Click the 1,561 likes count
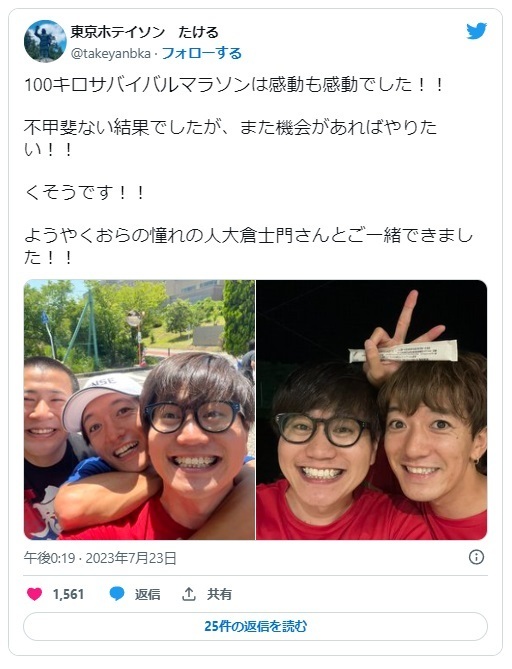Viewport: 512px width, 669px height. (x=68, y=594)
